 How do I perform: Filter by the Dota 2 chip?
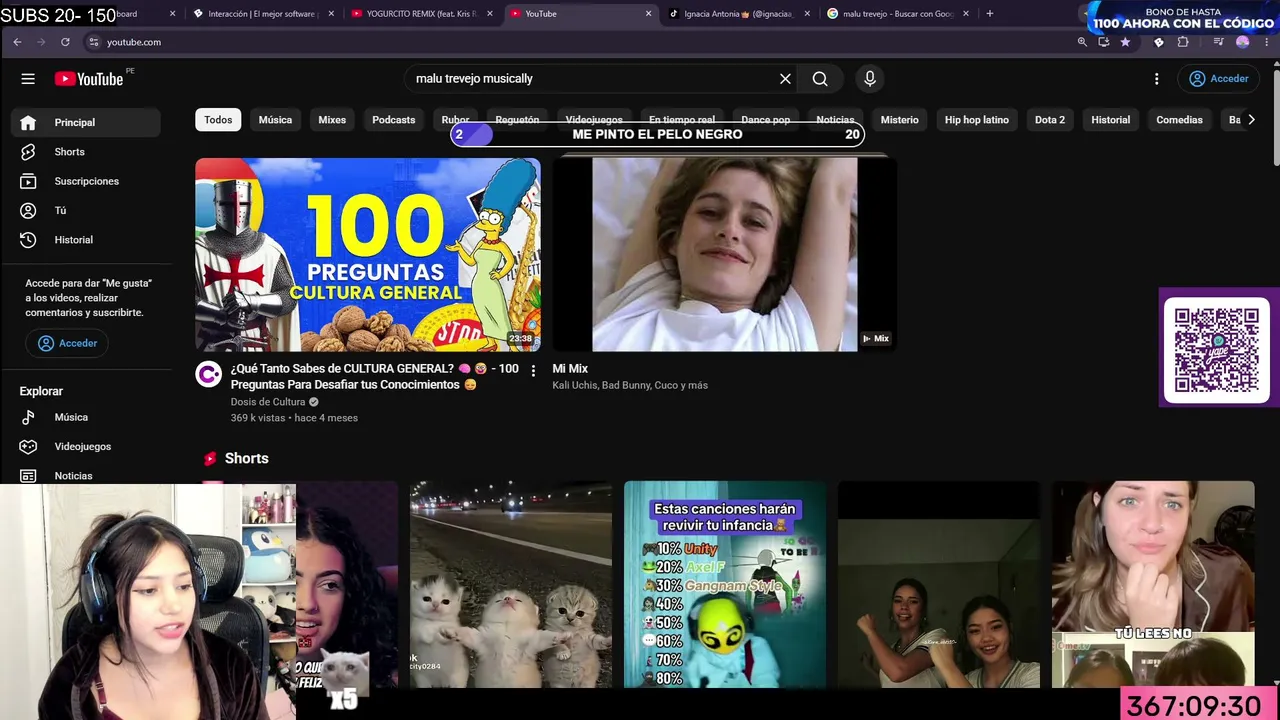[1050, 120]
